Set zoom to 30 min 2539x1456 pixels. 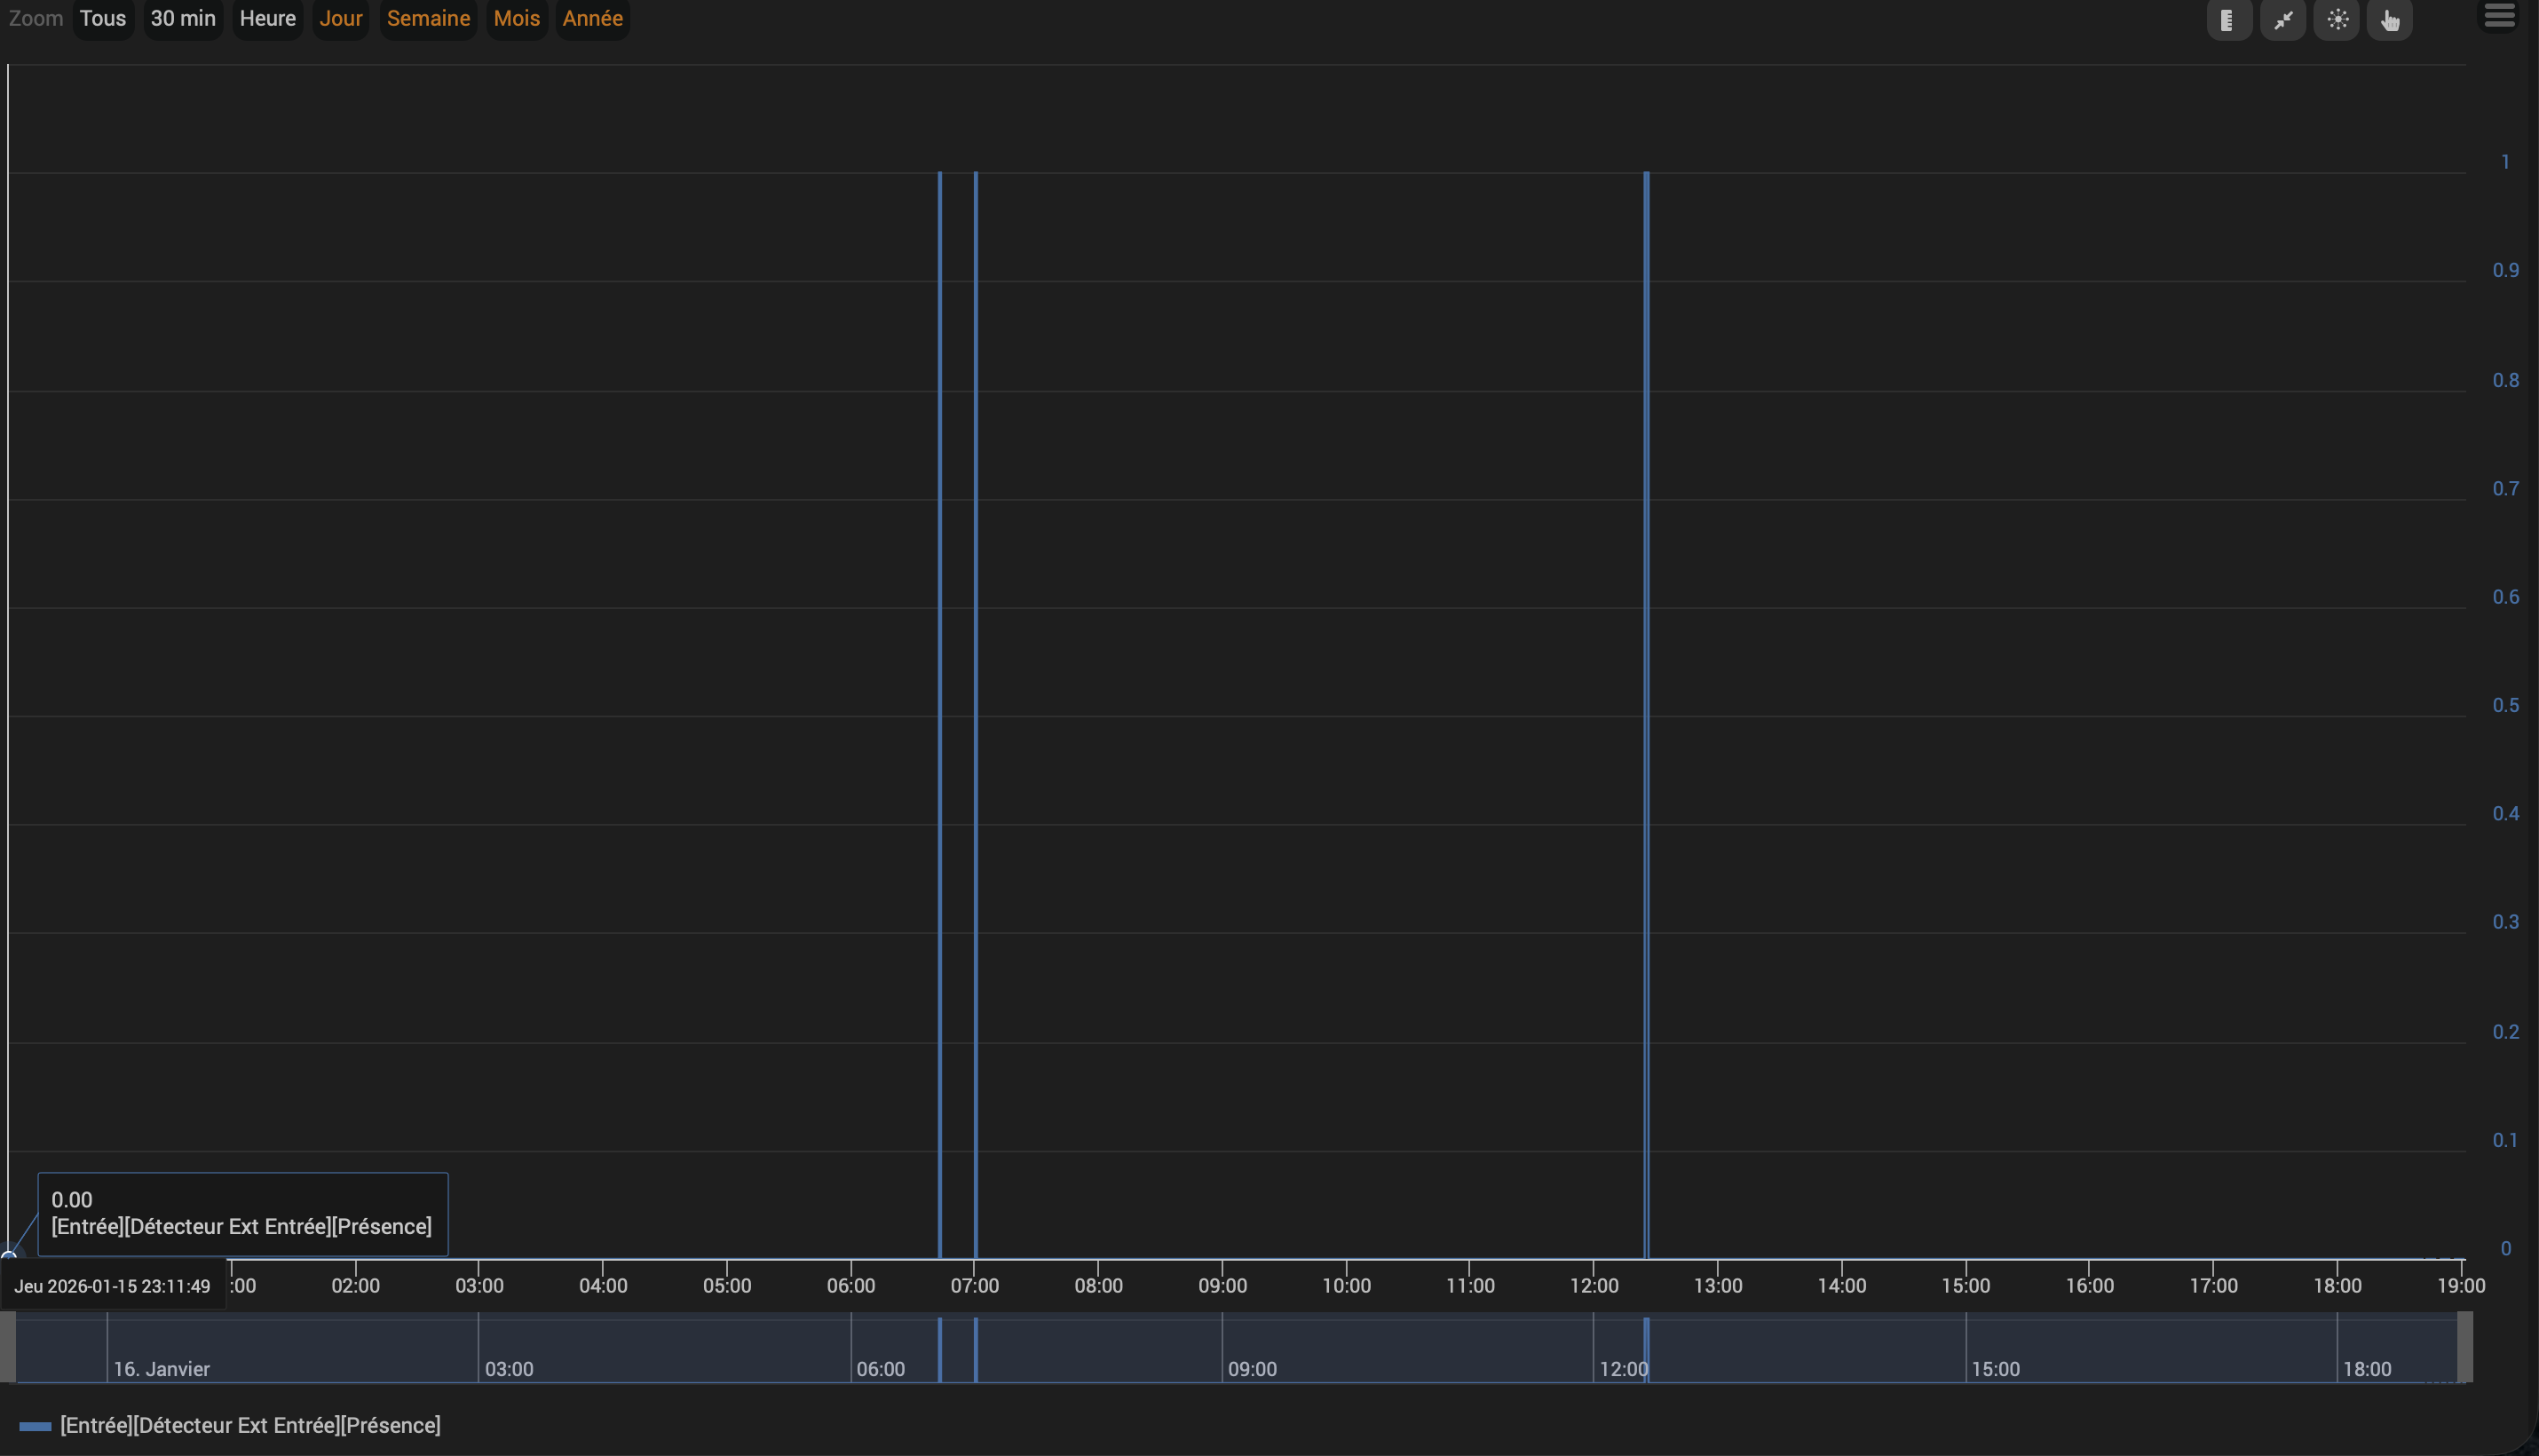click(183, 19)
